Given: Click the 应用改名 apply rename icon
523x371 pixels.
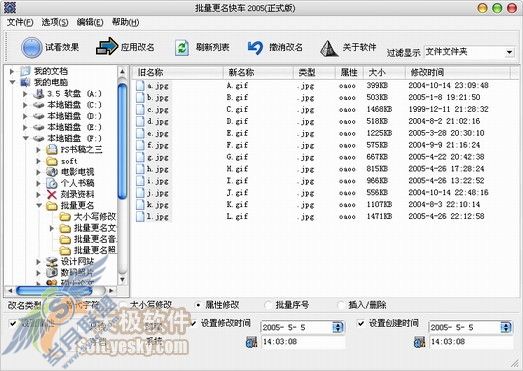Looking at the screenshot, I should tap(107, 47).
